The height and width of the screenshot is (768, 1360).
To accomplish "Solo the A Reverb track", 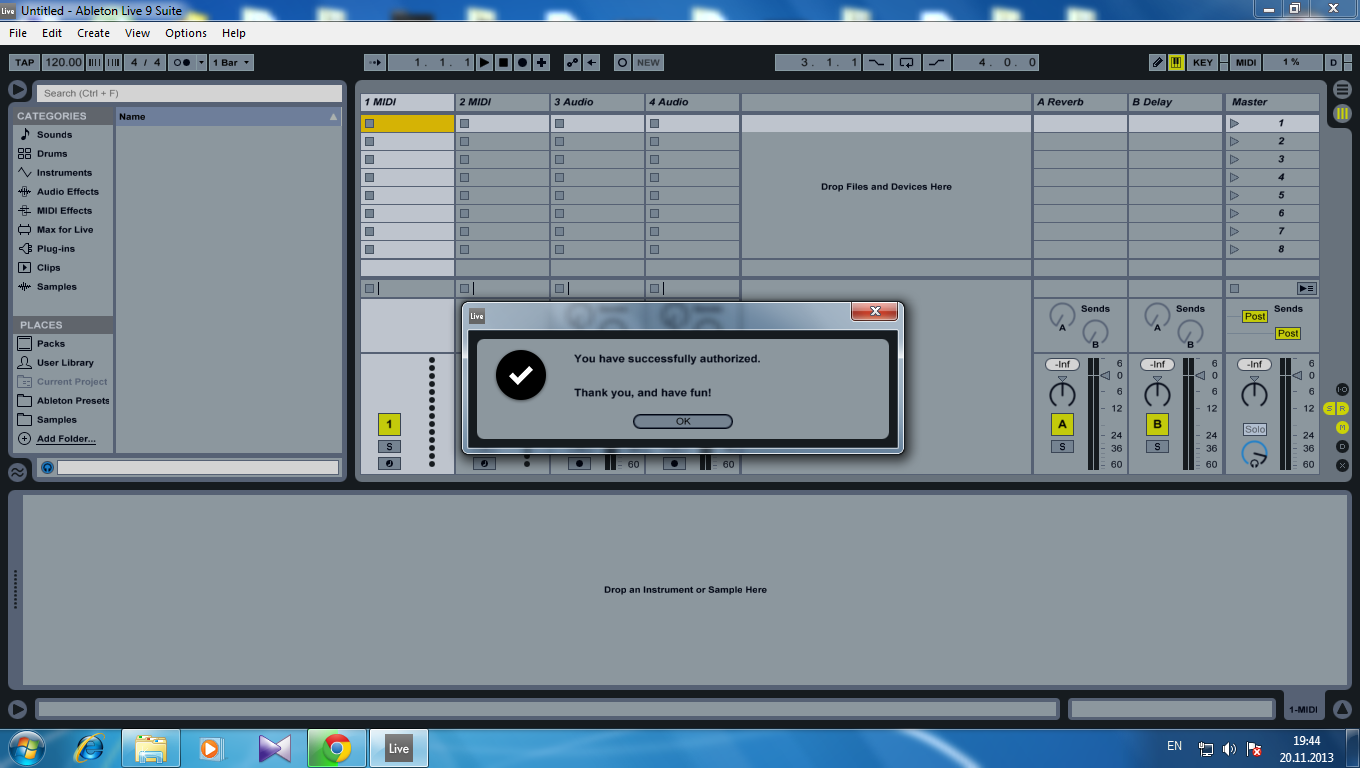I will coord(1062,447).
